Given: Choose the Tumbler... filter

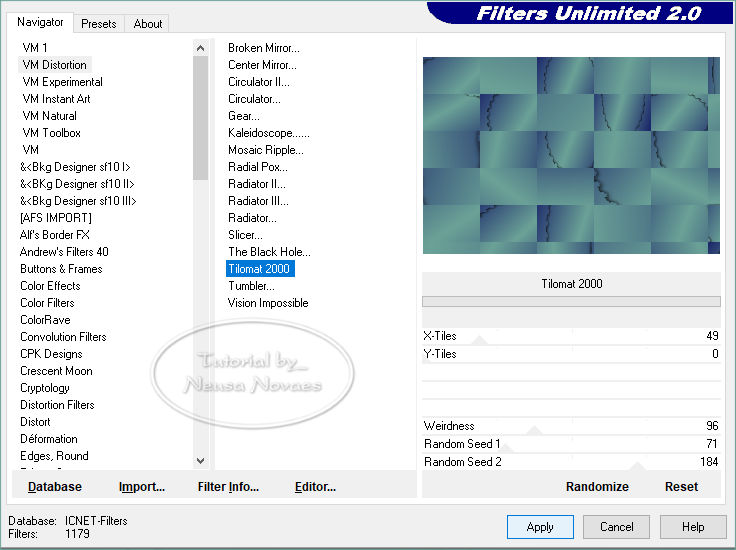Looking at the screenshot, I should coord(251,286).
